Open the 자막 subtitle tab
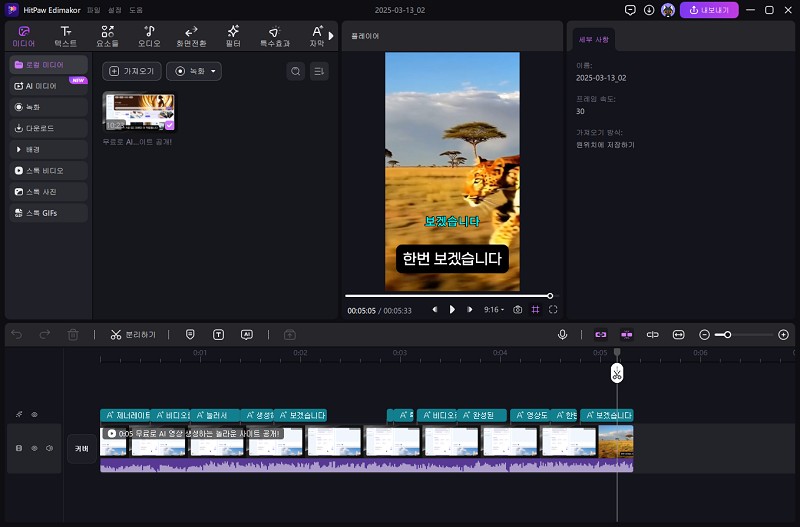 pos(317,37)
